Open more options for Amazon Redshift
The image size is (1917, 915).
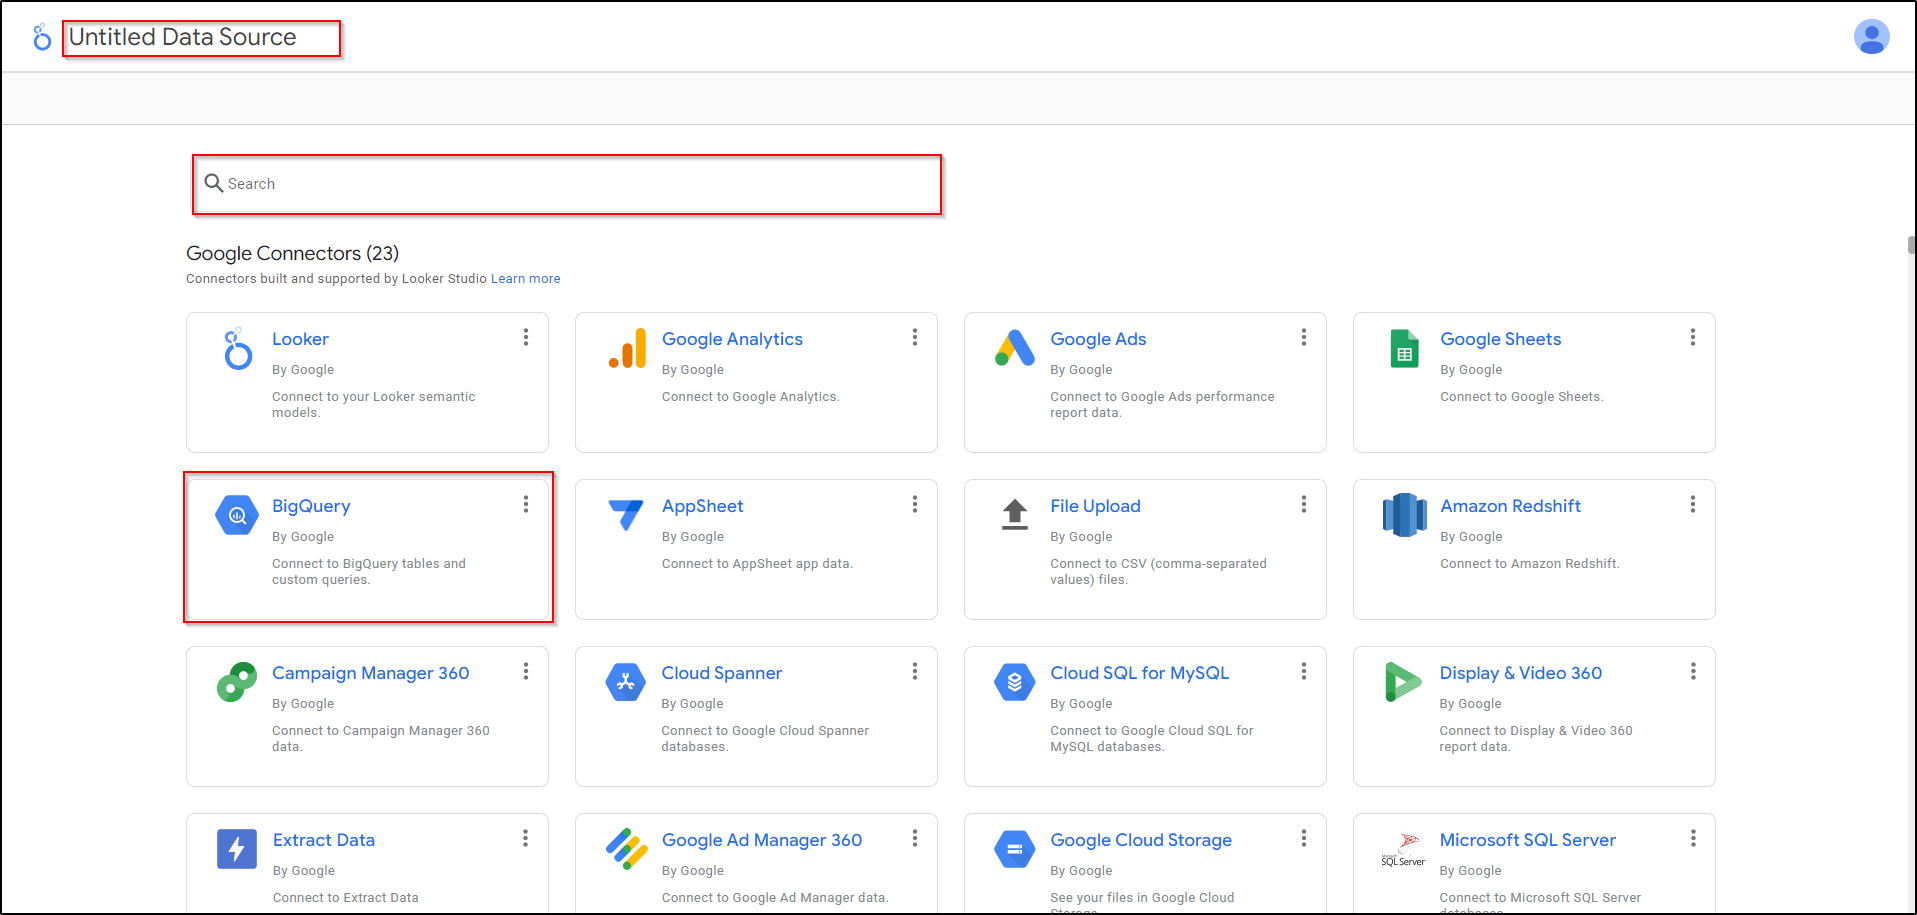1693,505
